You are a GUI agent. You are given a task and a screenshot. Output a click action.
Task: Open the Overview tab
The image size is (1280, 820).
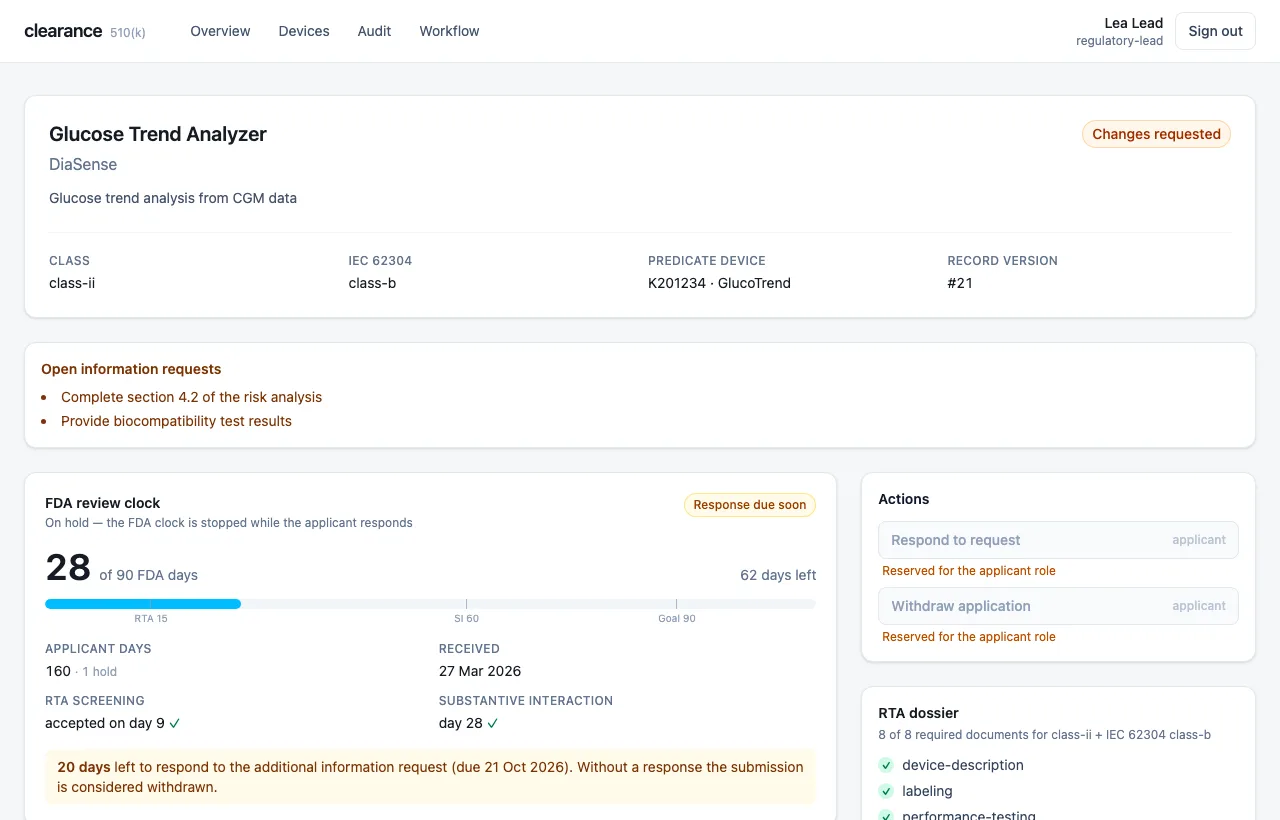(x=220, y=31)
